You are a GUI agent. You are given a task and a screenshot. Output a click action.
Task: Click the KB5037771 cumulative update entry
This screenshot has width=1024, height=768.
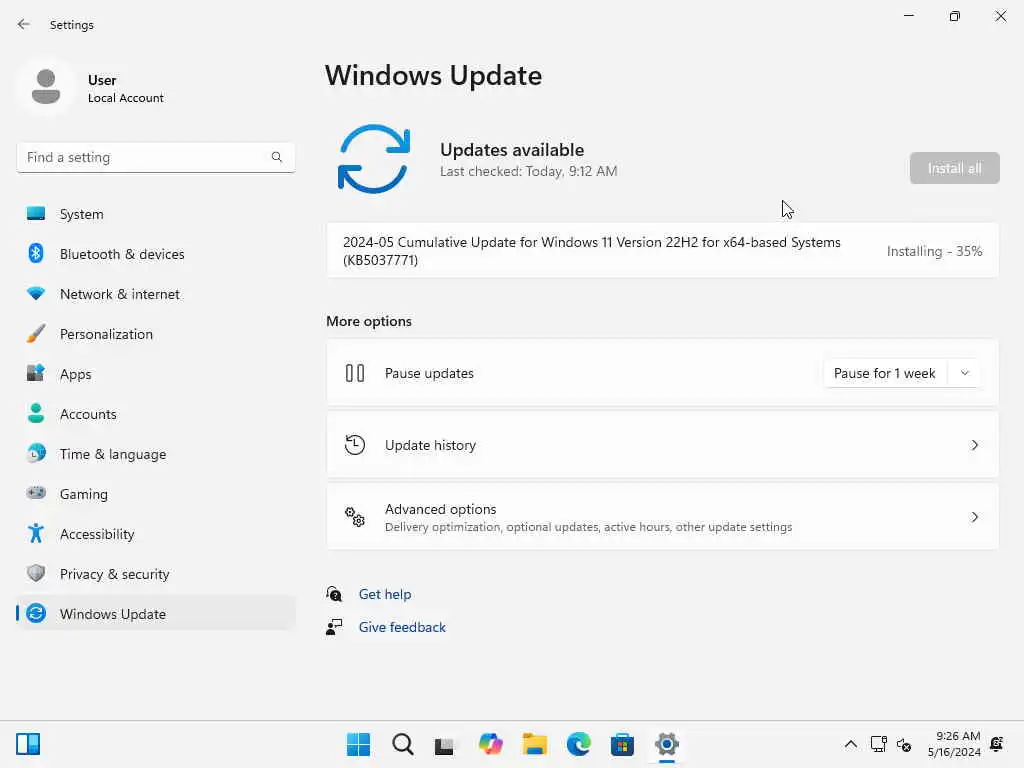[662, 251]
